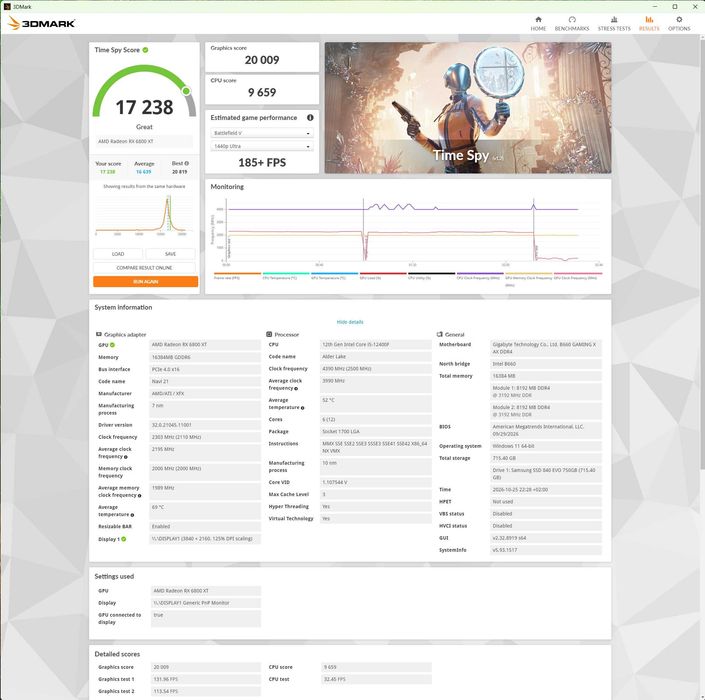The image size is (705, 700).
Task: Toggle the CPU Utility (%) legend series
Action: [432, 276]
